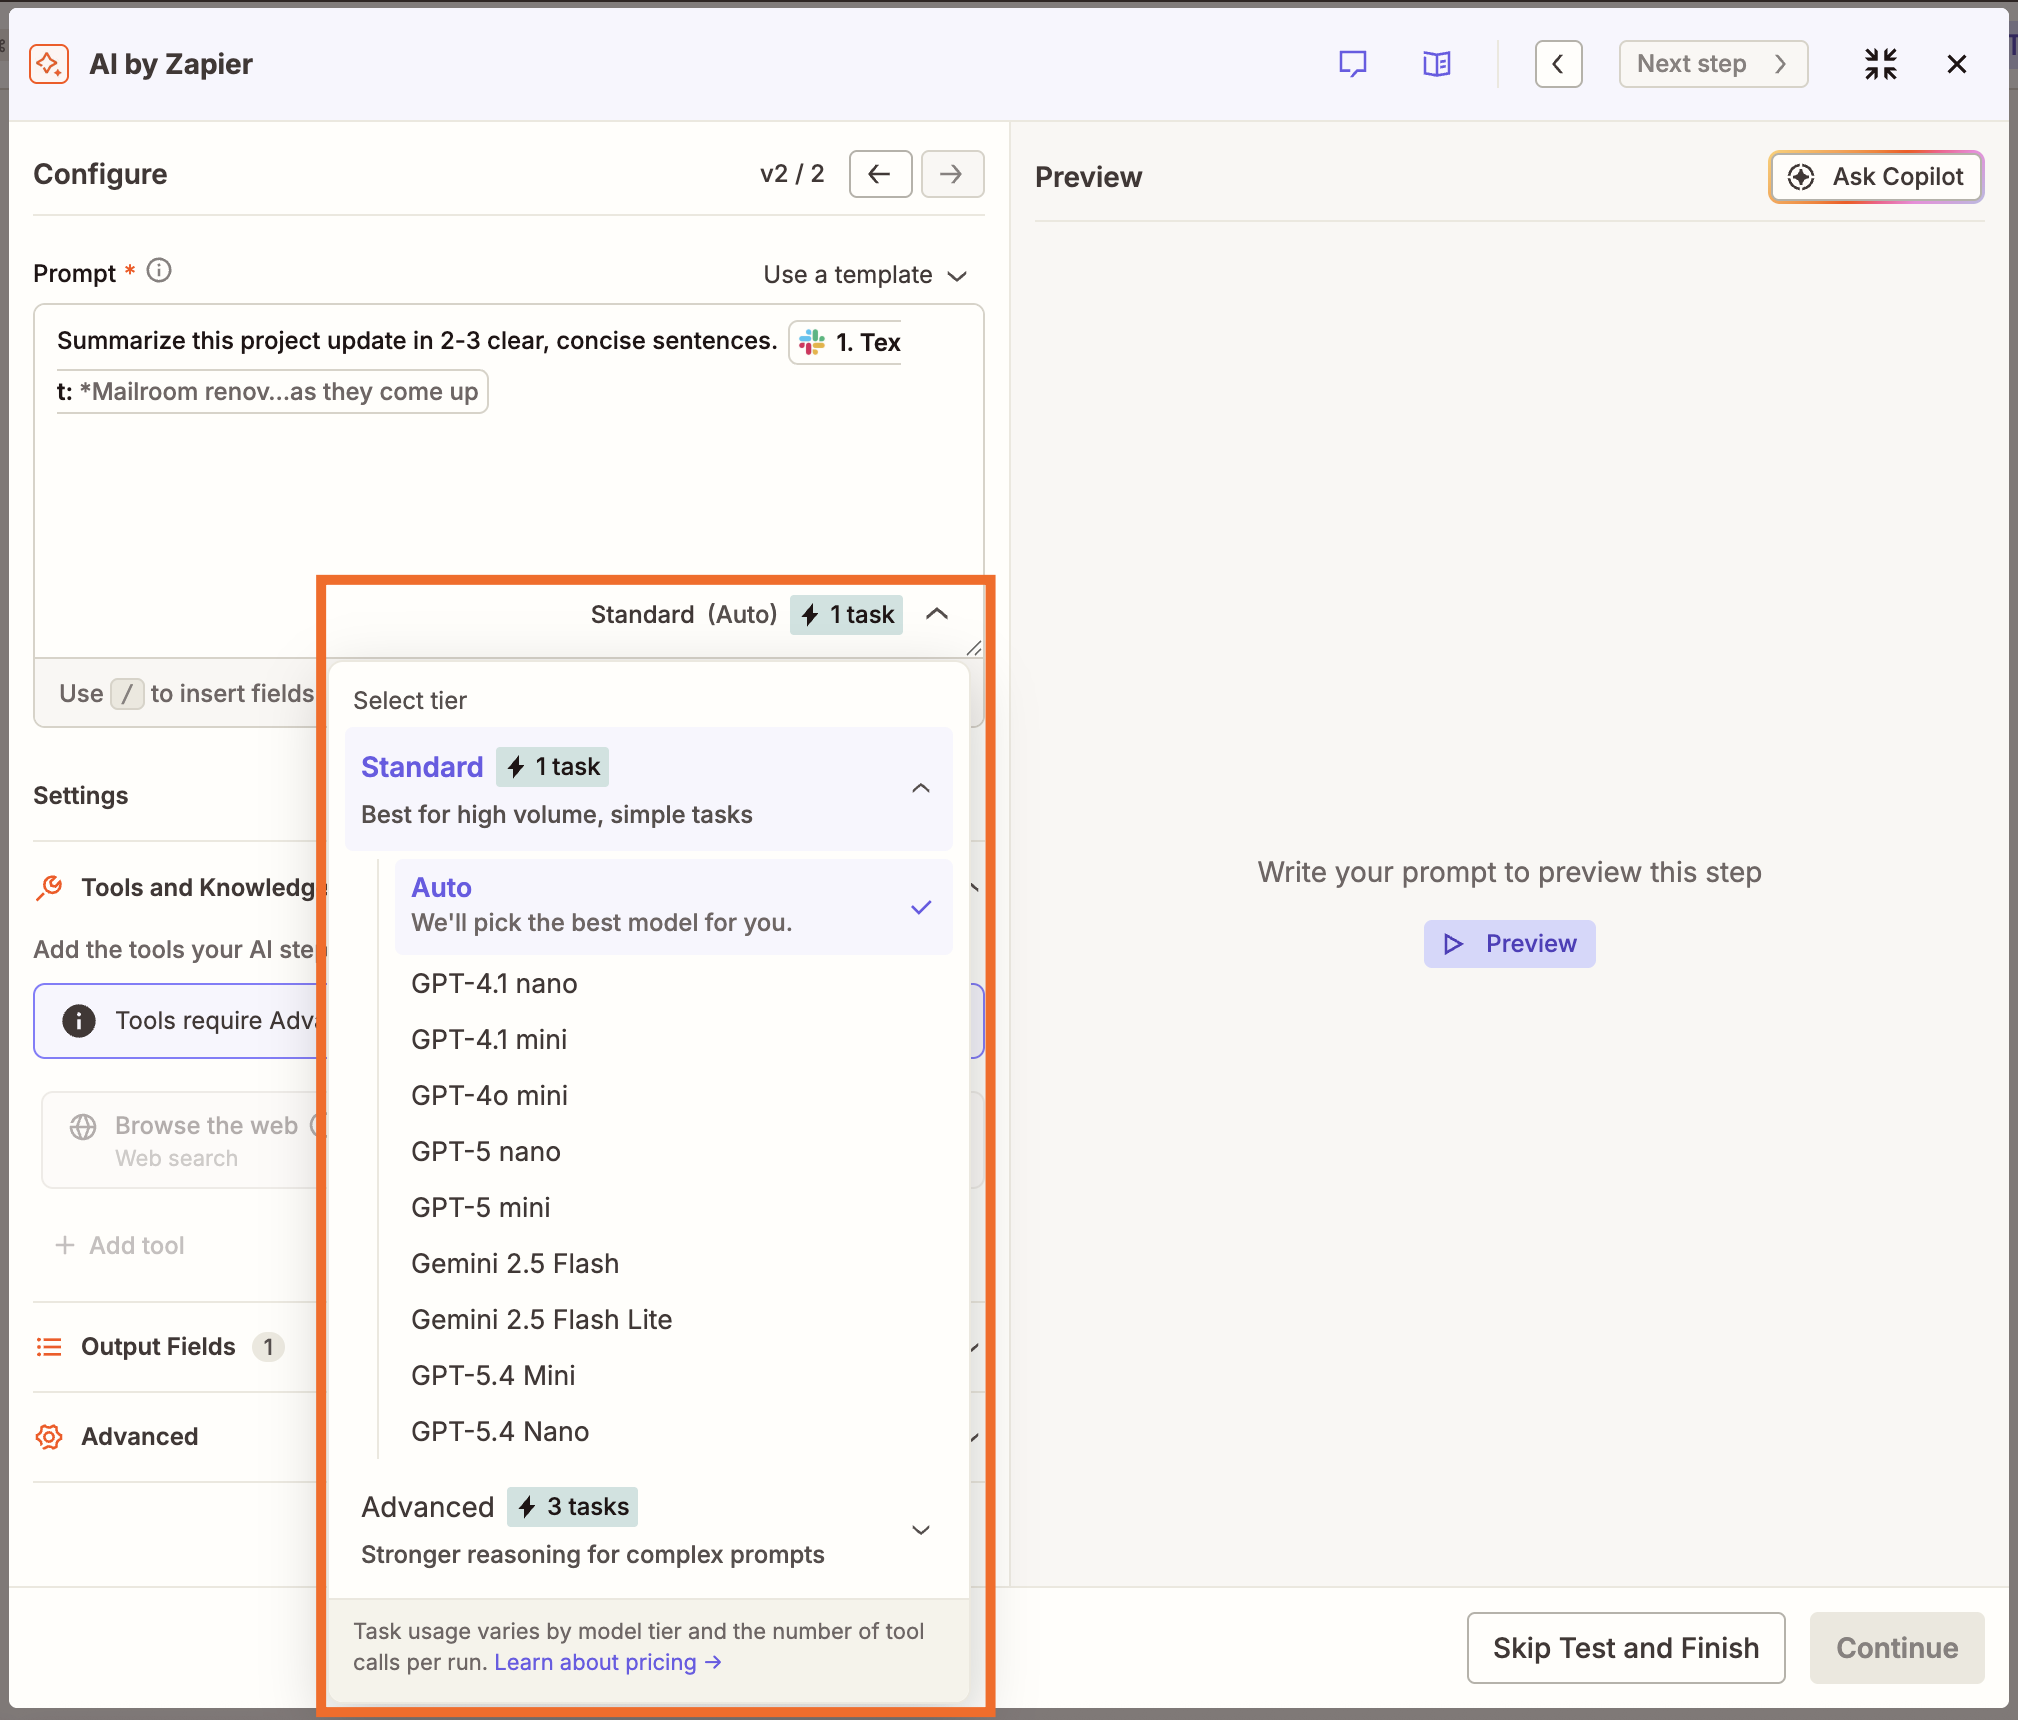The width and height of the screenshot is (2018, 1720).
Task: Click the '1 task' badge in model selector
Action: (x=847, y=614)
